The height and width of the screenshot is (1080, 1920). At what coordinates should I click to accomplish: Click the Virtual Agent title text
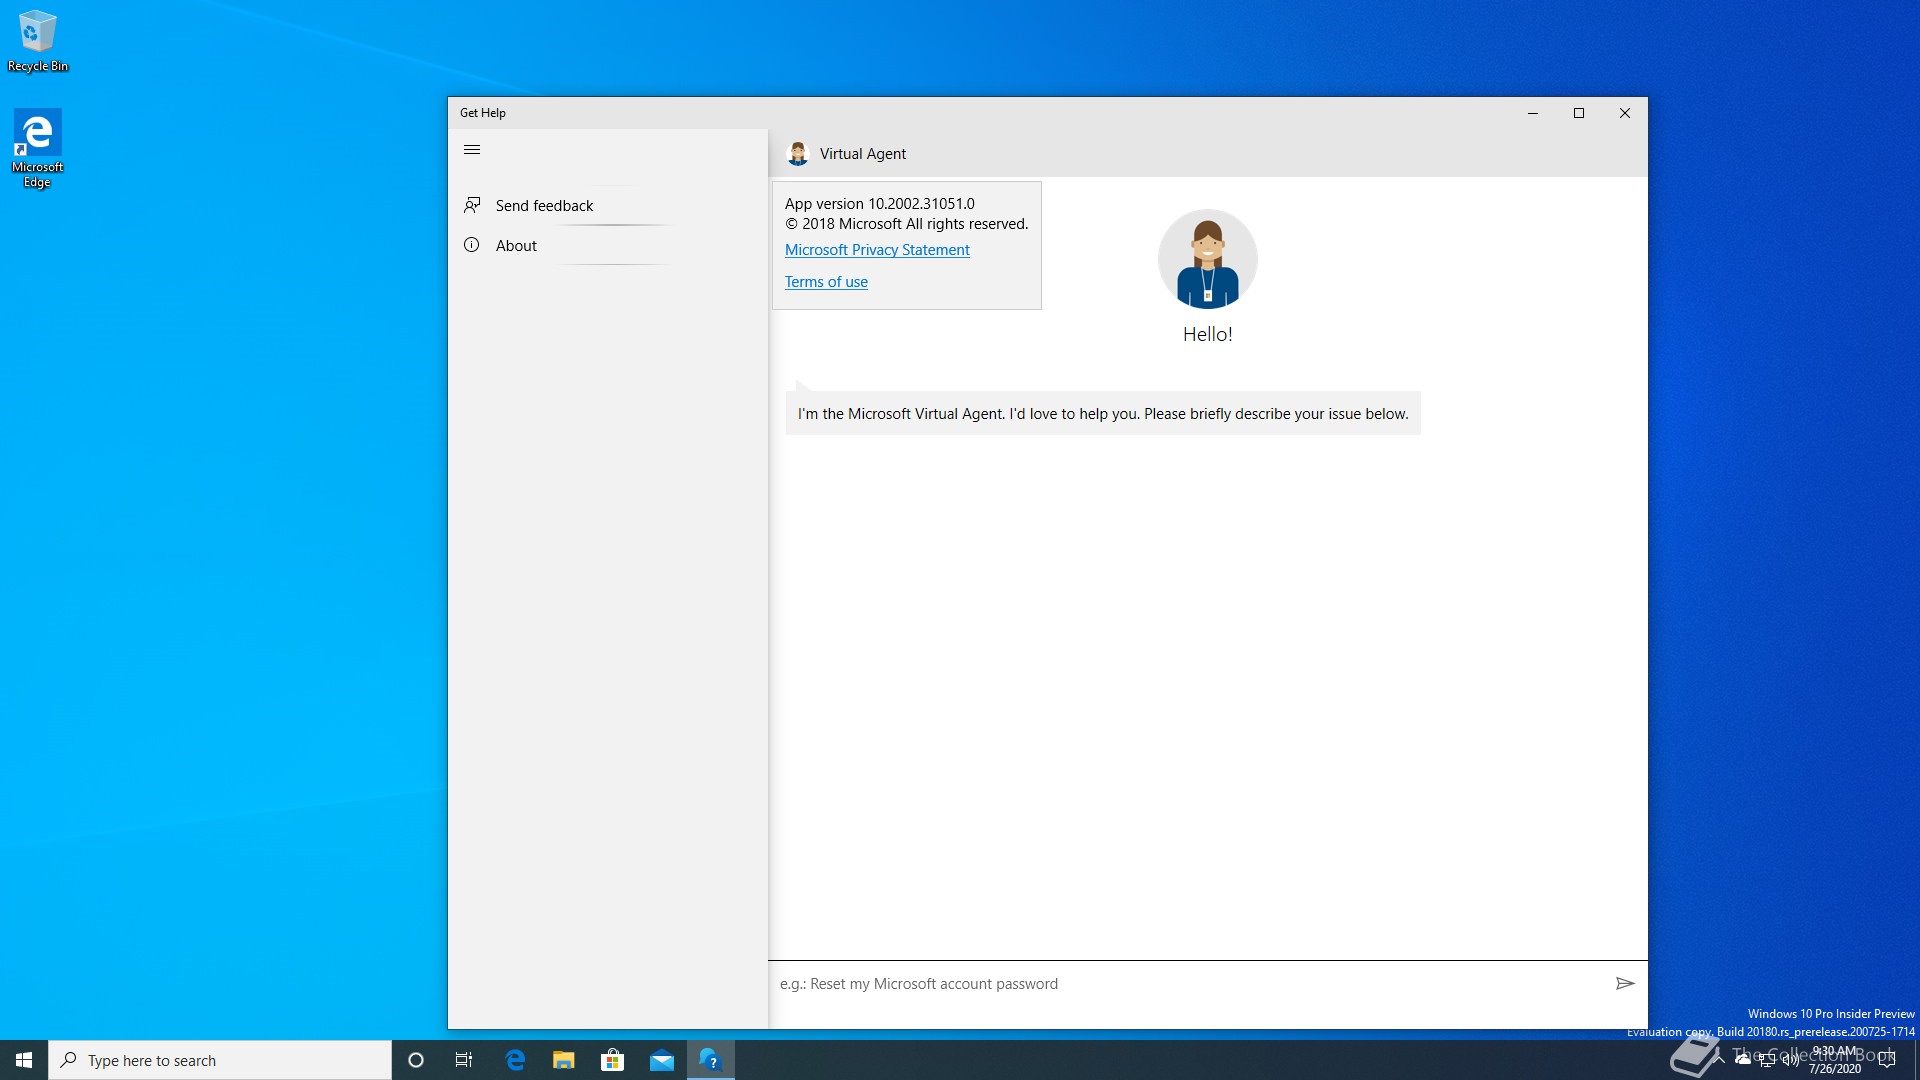pos(863,154)
